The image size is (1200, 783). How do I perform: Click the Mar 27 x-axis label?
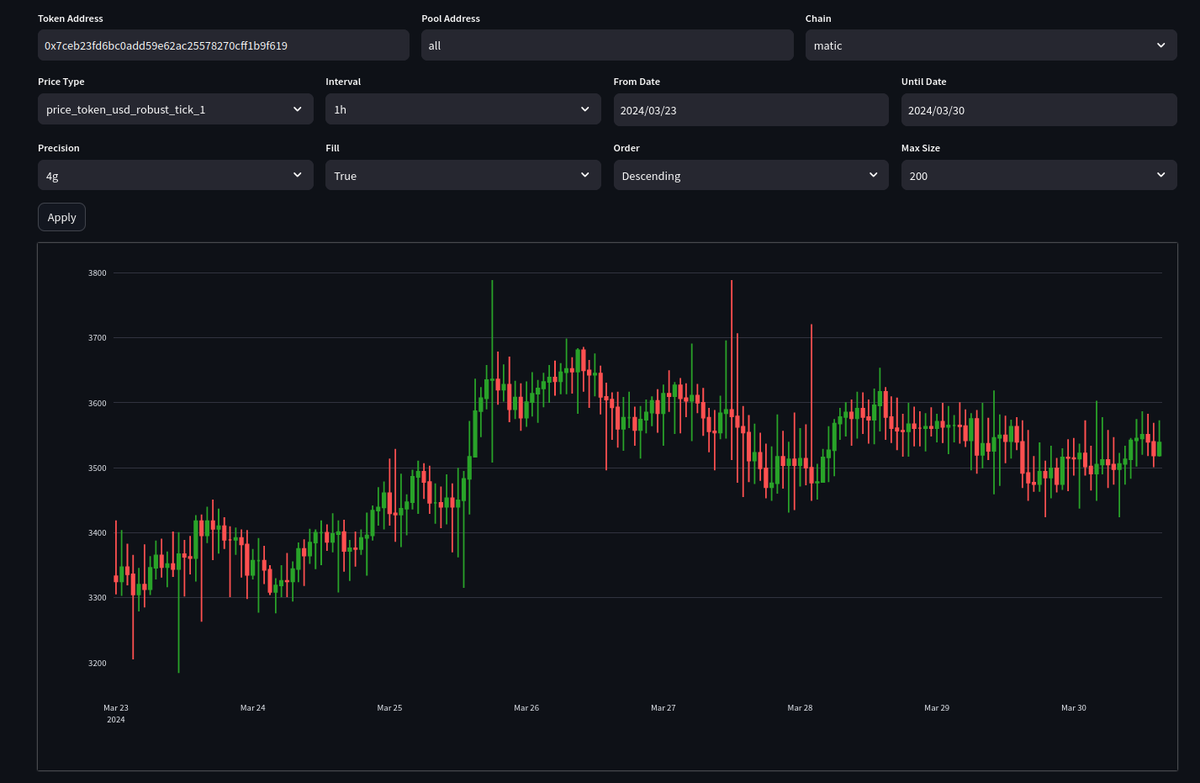[x=663, y=708]
